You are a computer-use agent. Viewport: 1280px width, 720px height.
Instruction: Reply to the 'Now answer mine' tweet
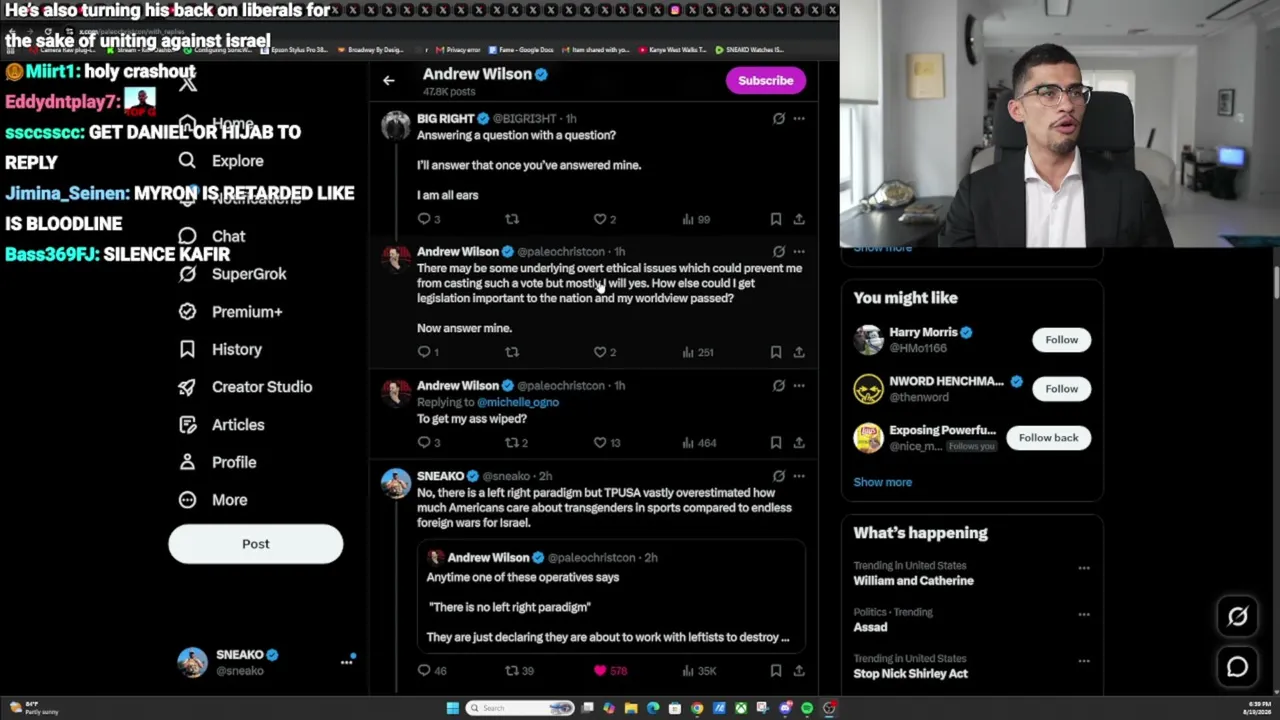tap(429, 352)
